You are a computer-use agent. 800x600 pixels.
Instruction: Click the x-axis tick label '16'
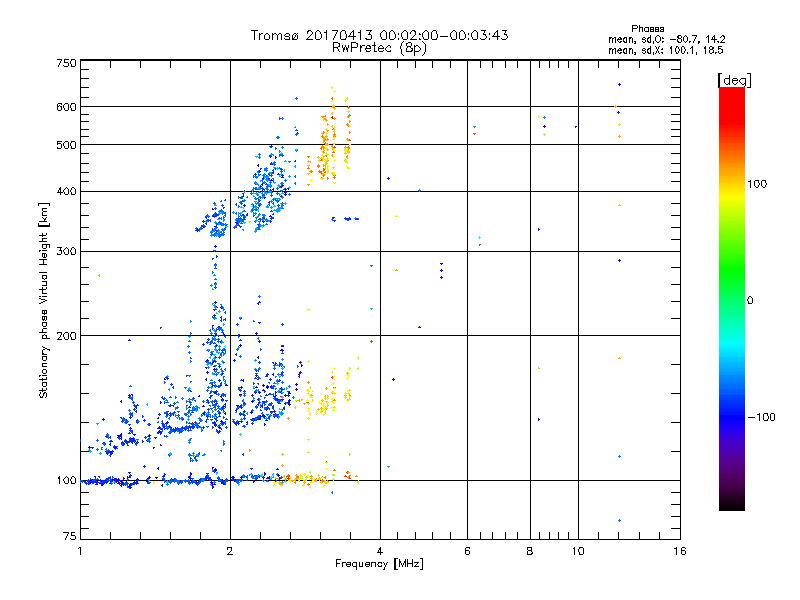pos(680,551)
